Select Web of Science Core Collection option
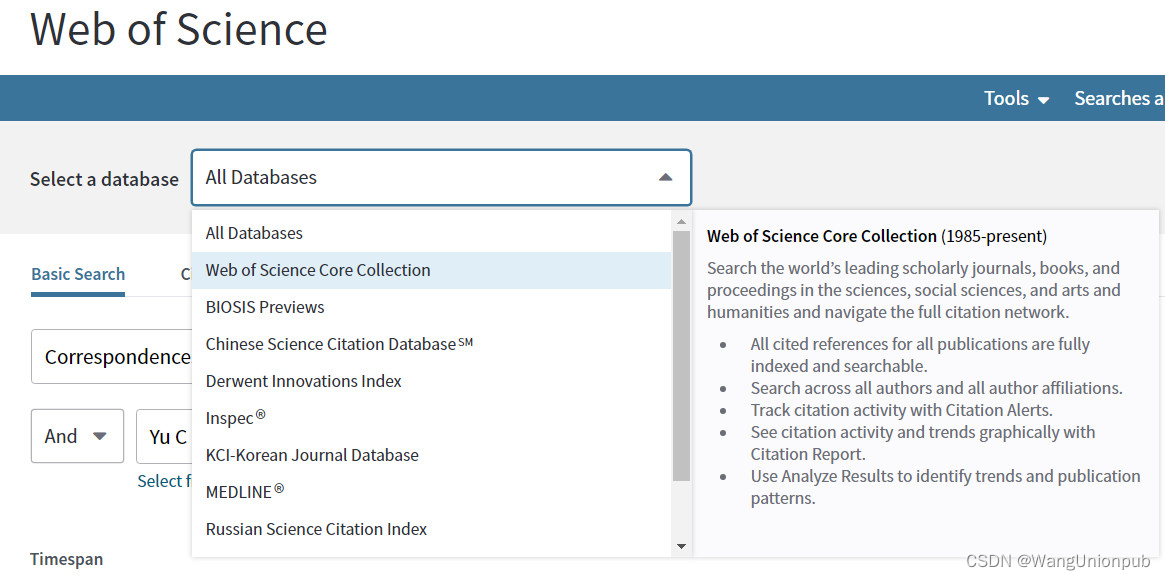 coord(431,270)
